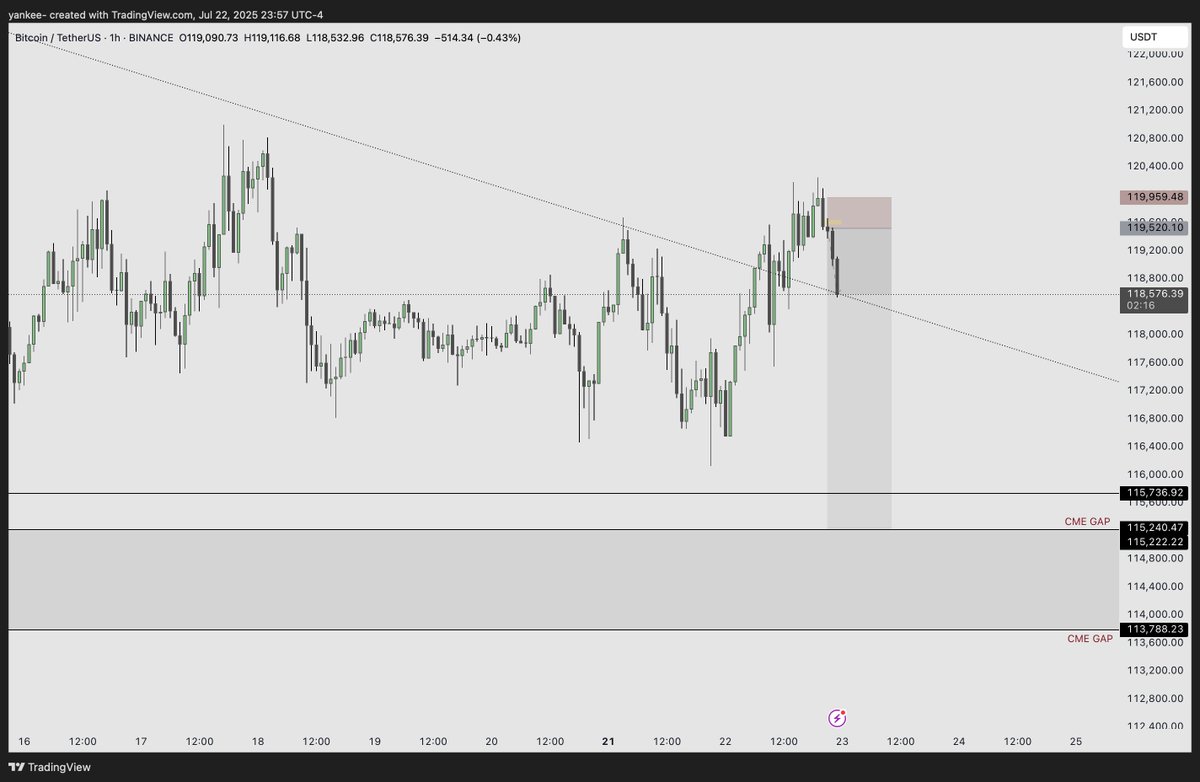1200x782 pixels.
Task: Click the 115,240.47 price label
Action: (x=1155, y=527)
